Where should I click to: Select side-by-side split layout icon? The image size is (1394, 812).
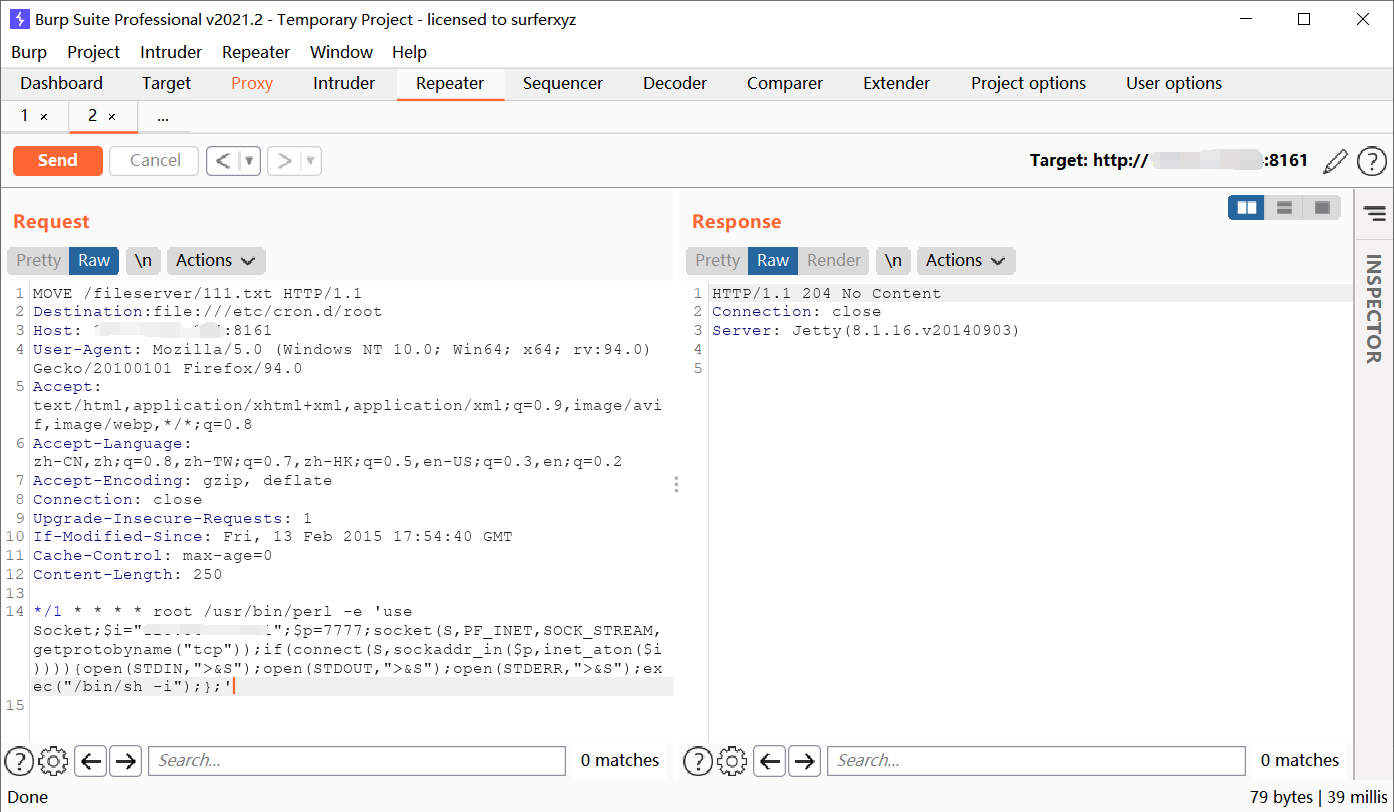1247,208
